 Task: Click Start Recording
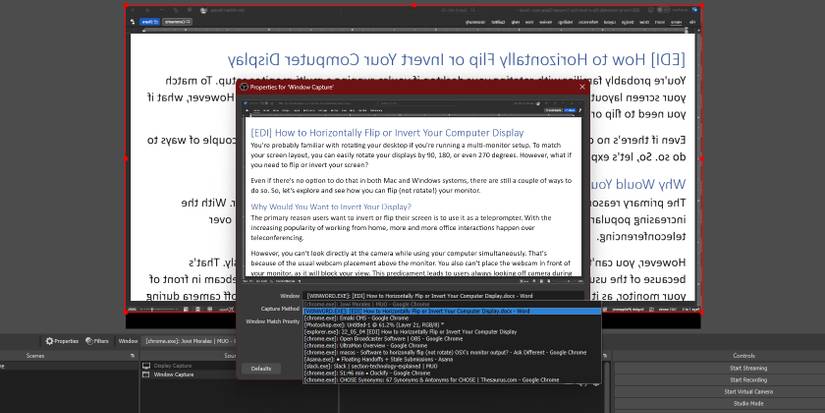(748, 380)
